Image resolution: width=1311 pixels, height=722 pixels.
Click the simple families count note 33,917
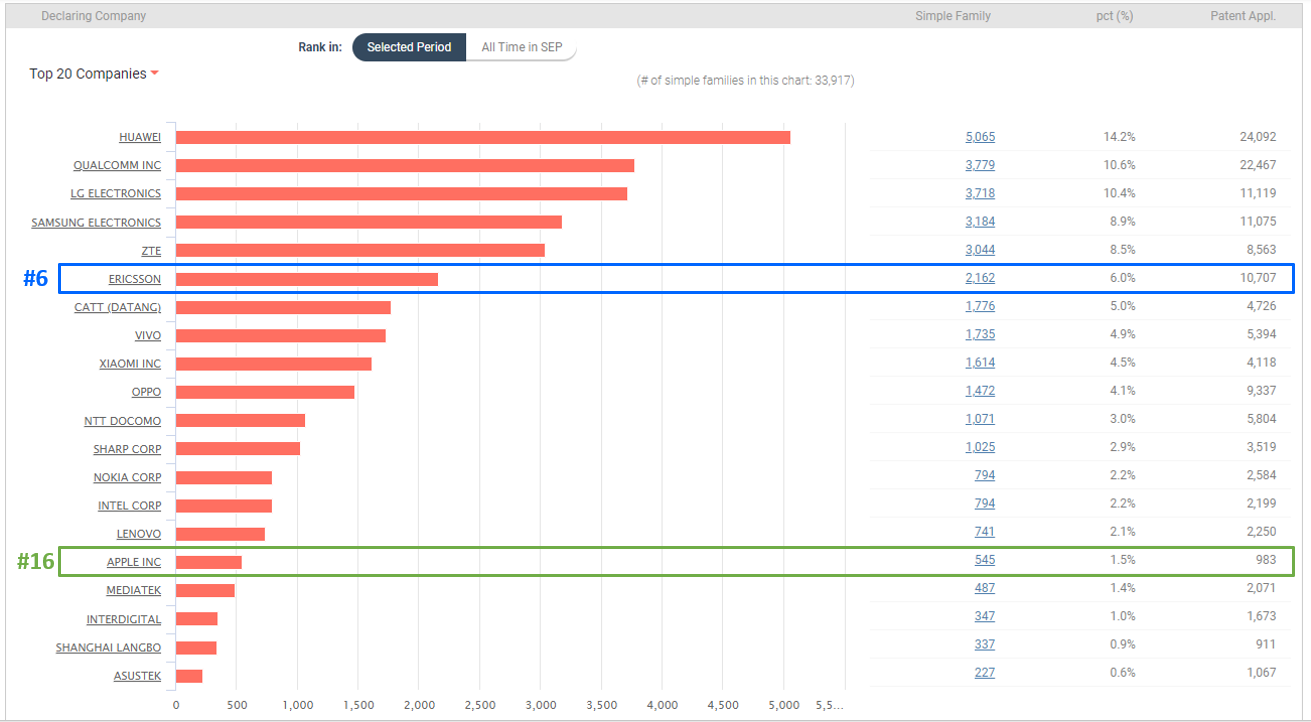[x=746, y=80]
